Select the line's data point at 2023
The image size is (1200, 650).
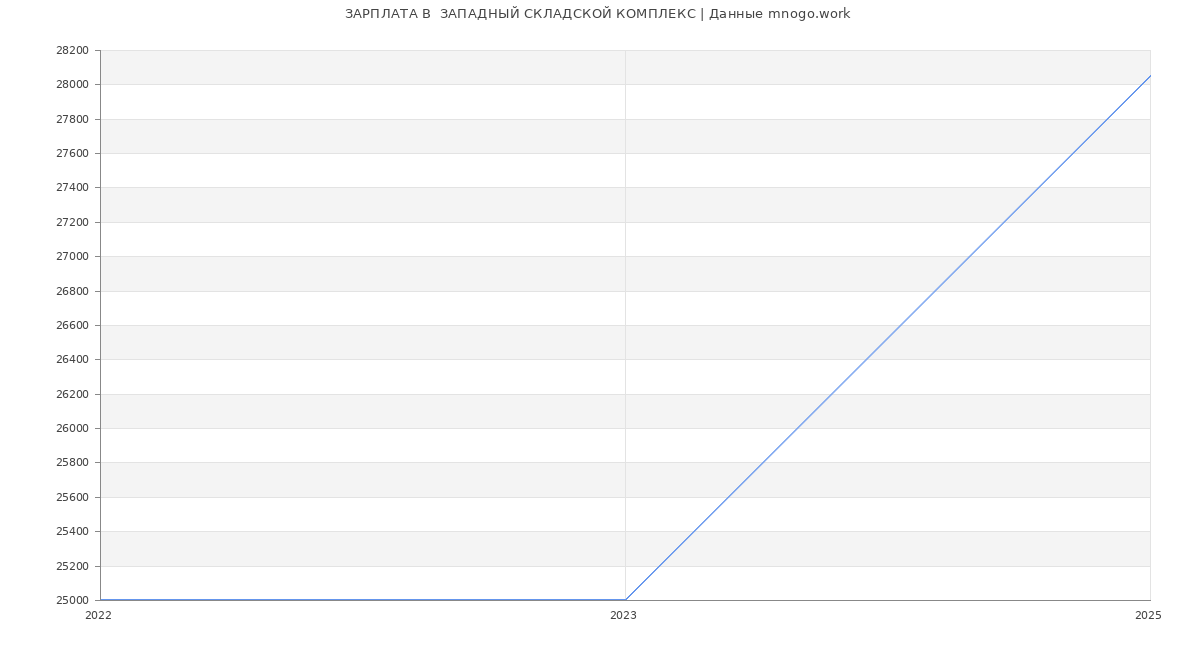point(625,600)
